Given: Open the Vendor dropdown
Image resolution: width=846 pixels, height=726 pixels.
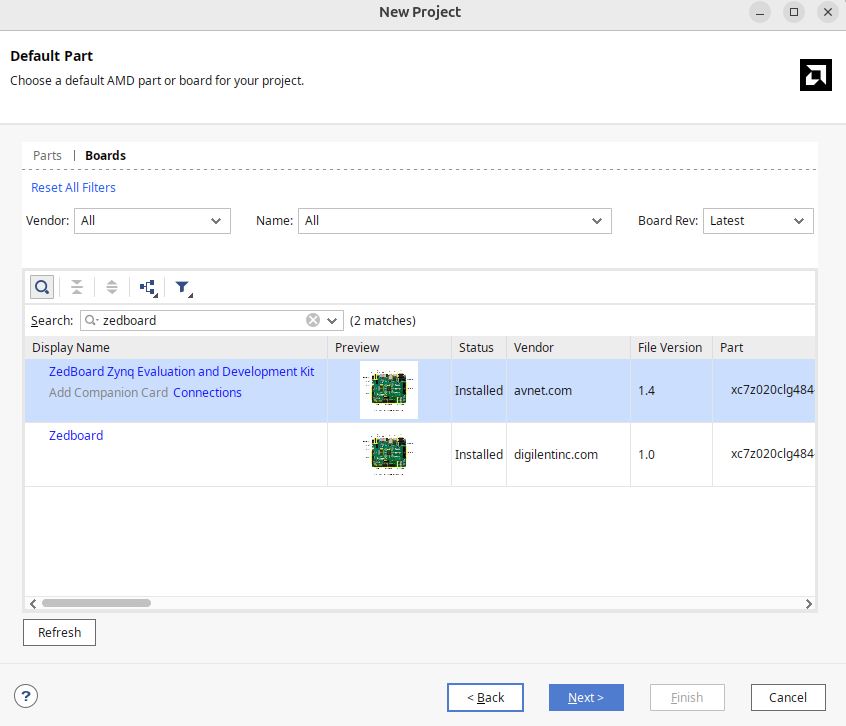Looking at the screenshot, I should coord(152,221).
